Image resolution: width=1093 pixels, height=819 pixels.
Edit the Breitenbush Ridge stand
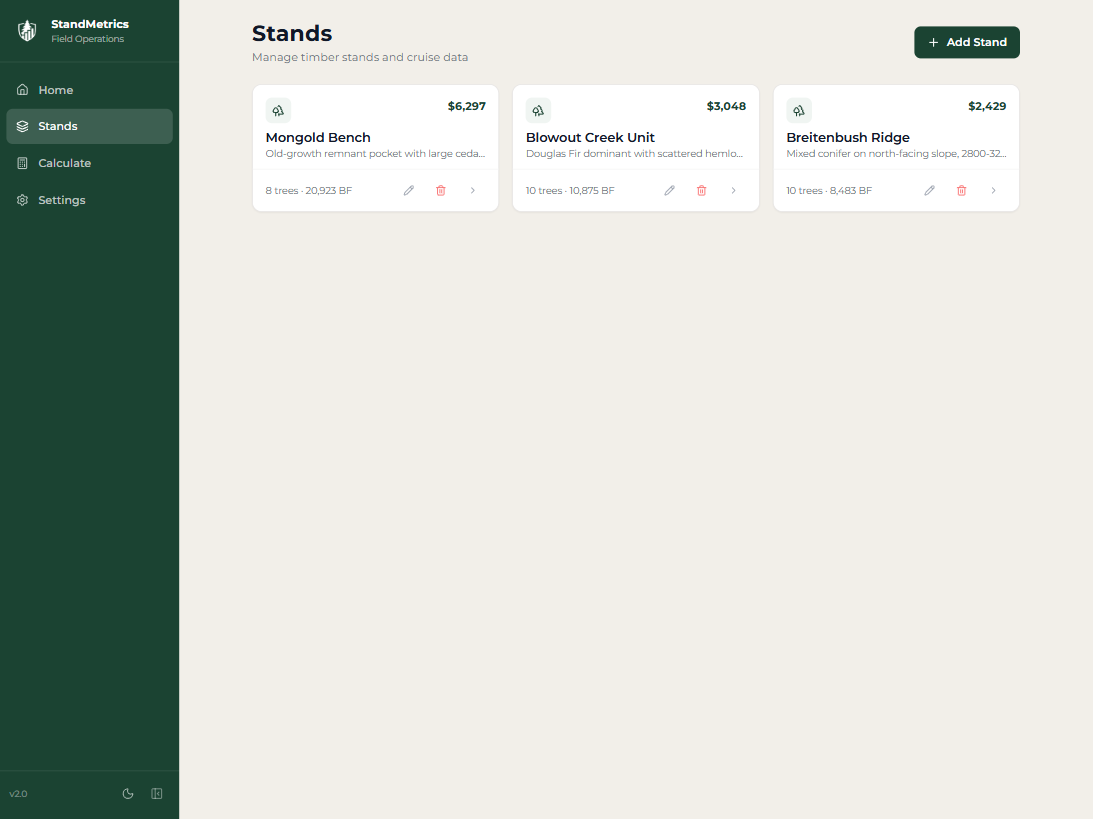(x=930, y=190)
